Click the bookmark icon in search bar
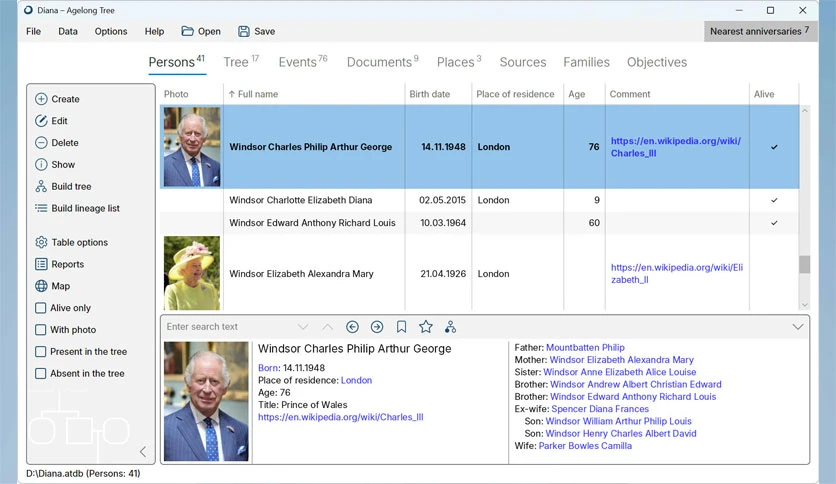Screen dimensions: 836x484 [401, 327]
